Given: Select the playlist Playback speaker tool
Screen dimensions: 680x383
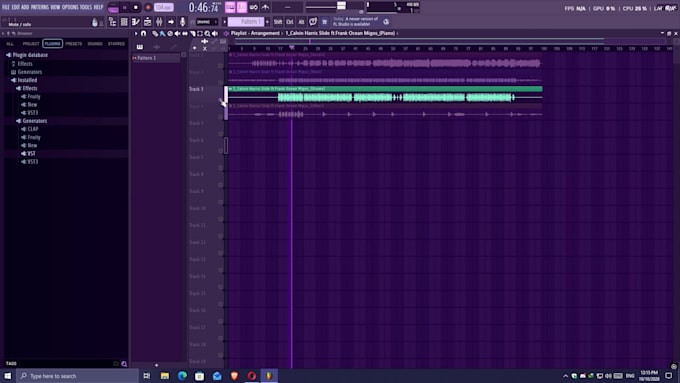Looking at the screenshot, I should click(x=215, y=33).
